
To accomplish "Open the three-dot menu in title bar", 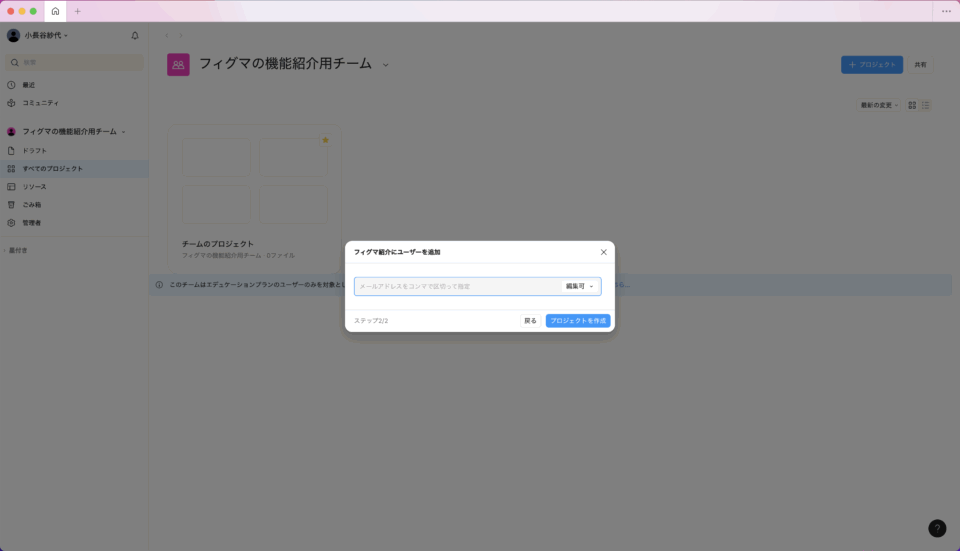I will coord(946,11).
